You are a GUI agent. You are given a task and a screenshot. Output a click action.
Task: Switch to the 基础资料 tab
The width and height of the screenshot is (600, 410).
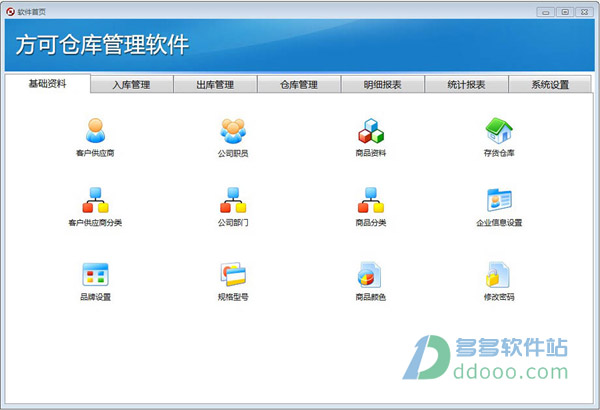point(47,83)
